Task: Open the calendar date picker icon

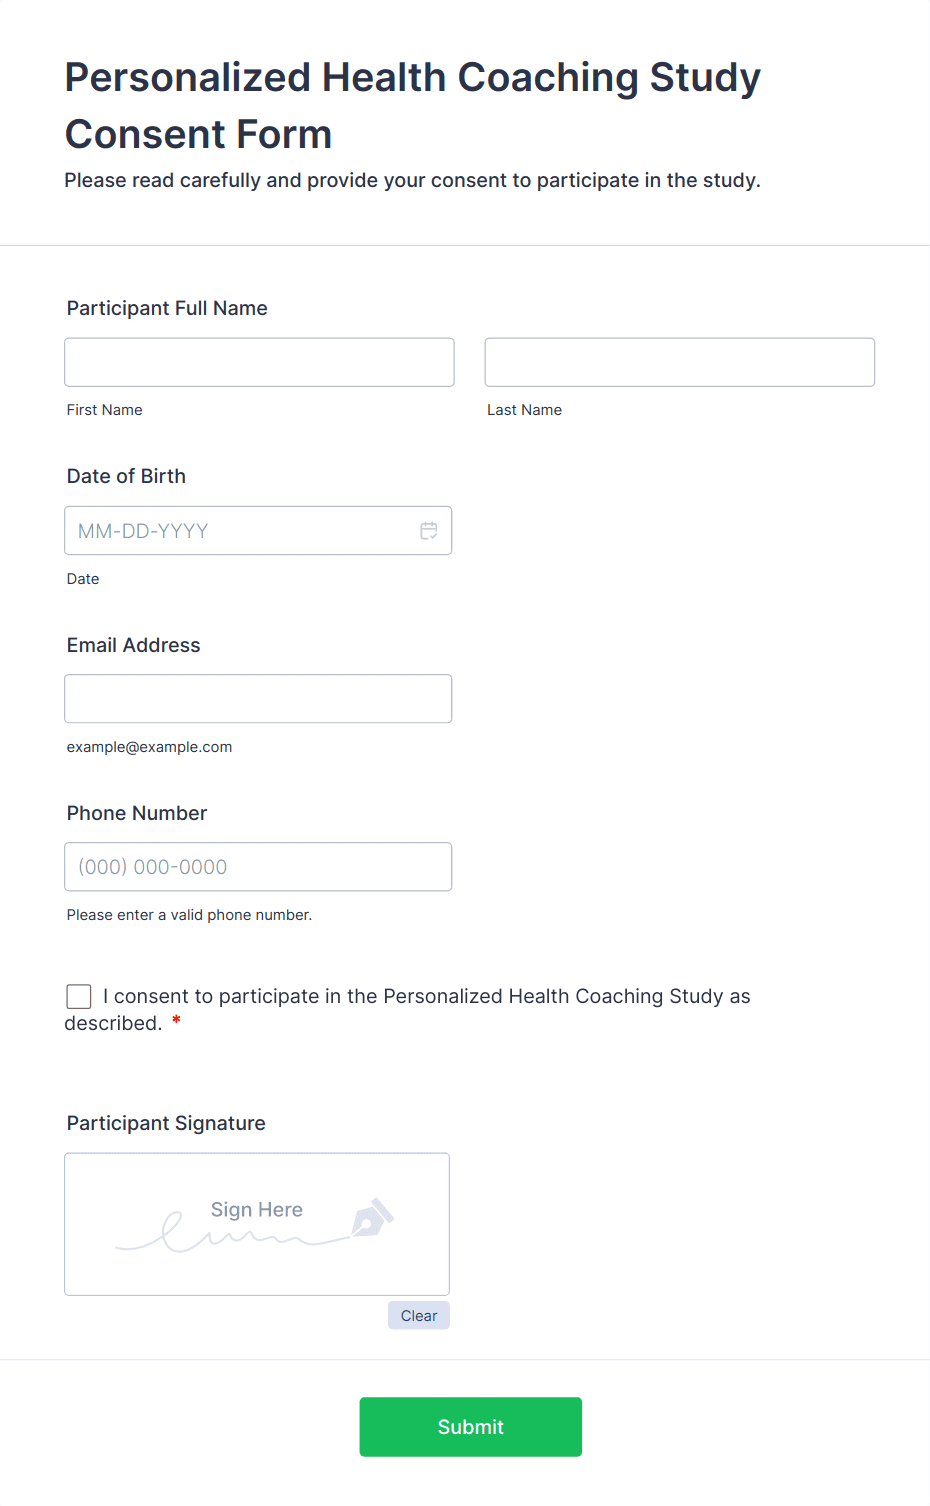Action: pos(429,531)
